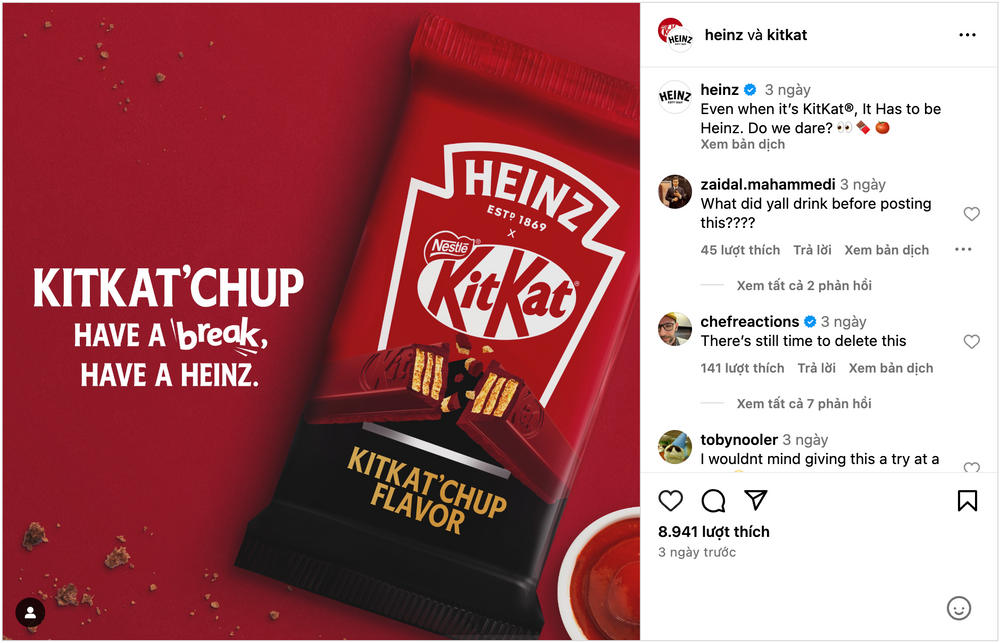Open heinz profile in post header

coord(723,35)
